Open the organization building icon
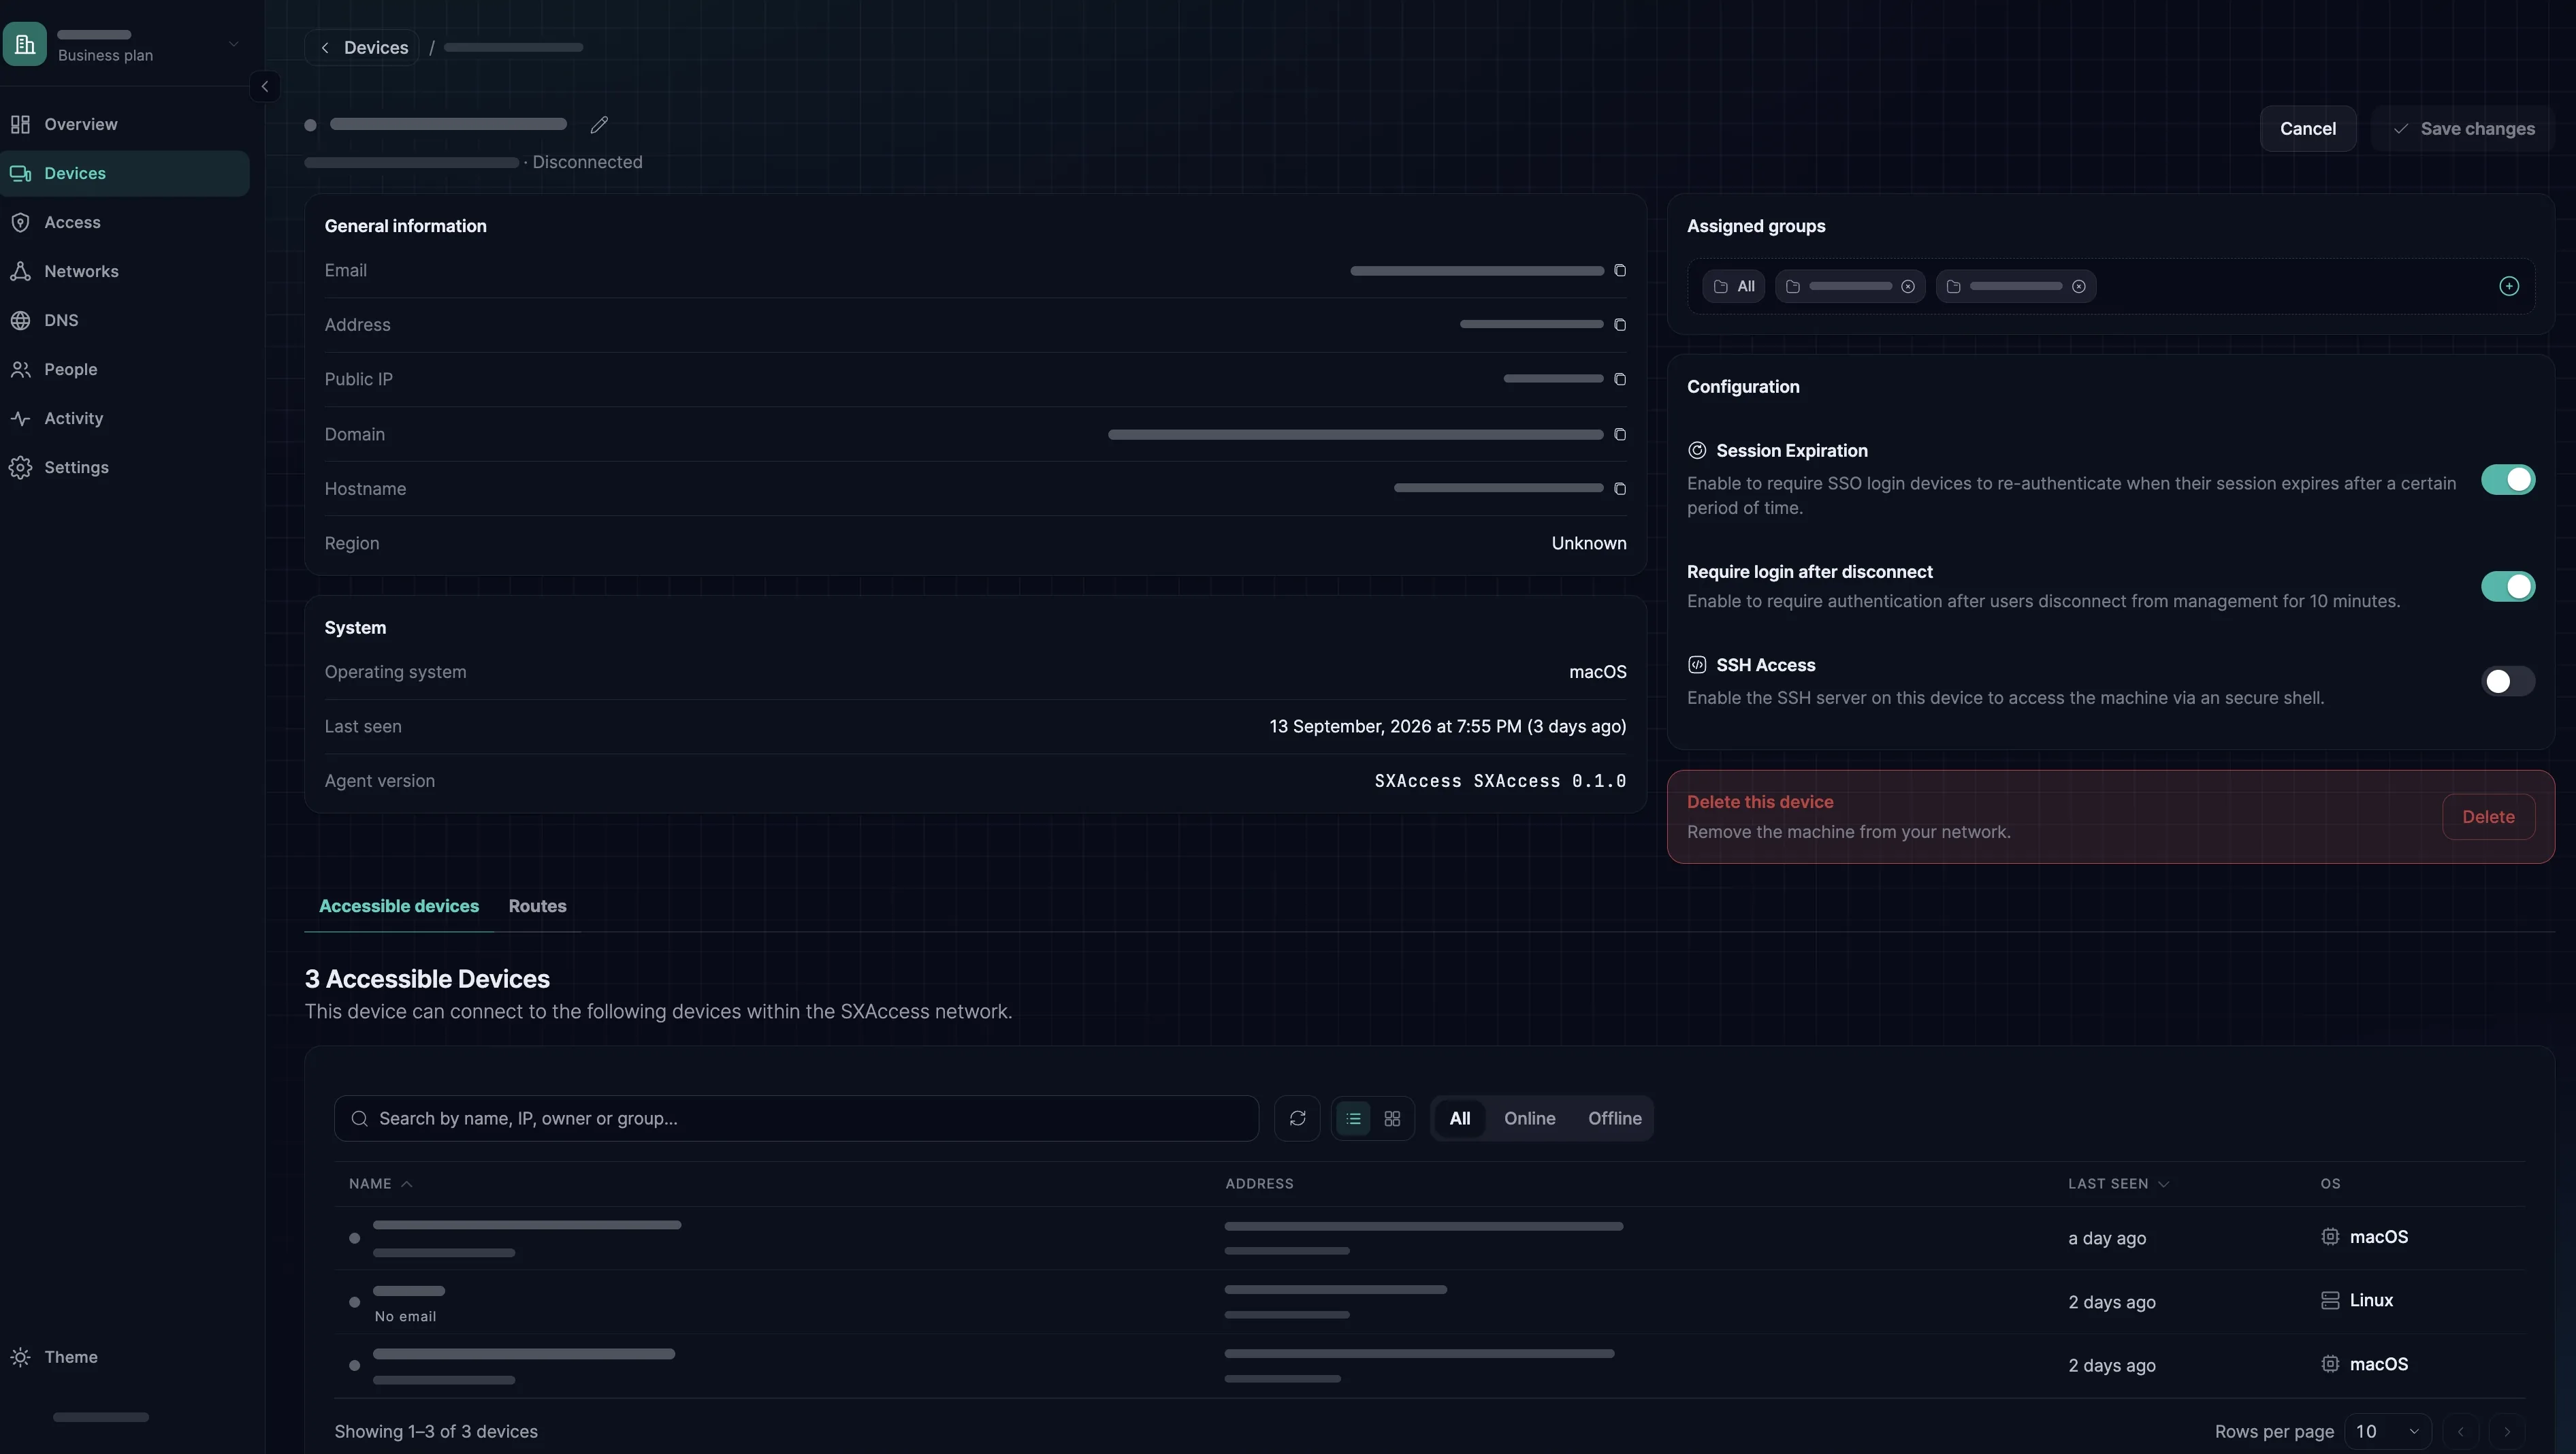The height and width of the screenshot is (1454, 2576). (25, 44)
